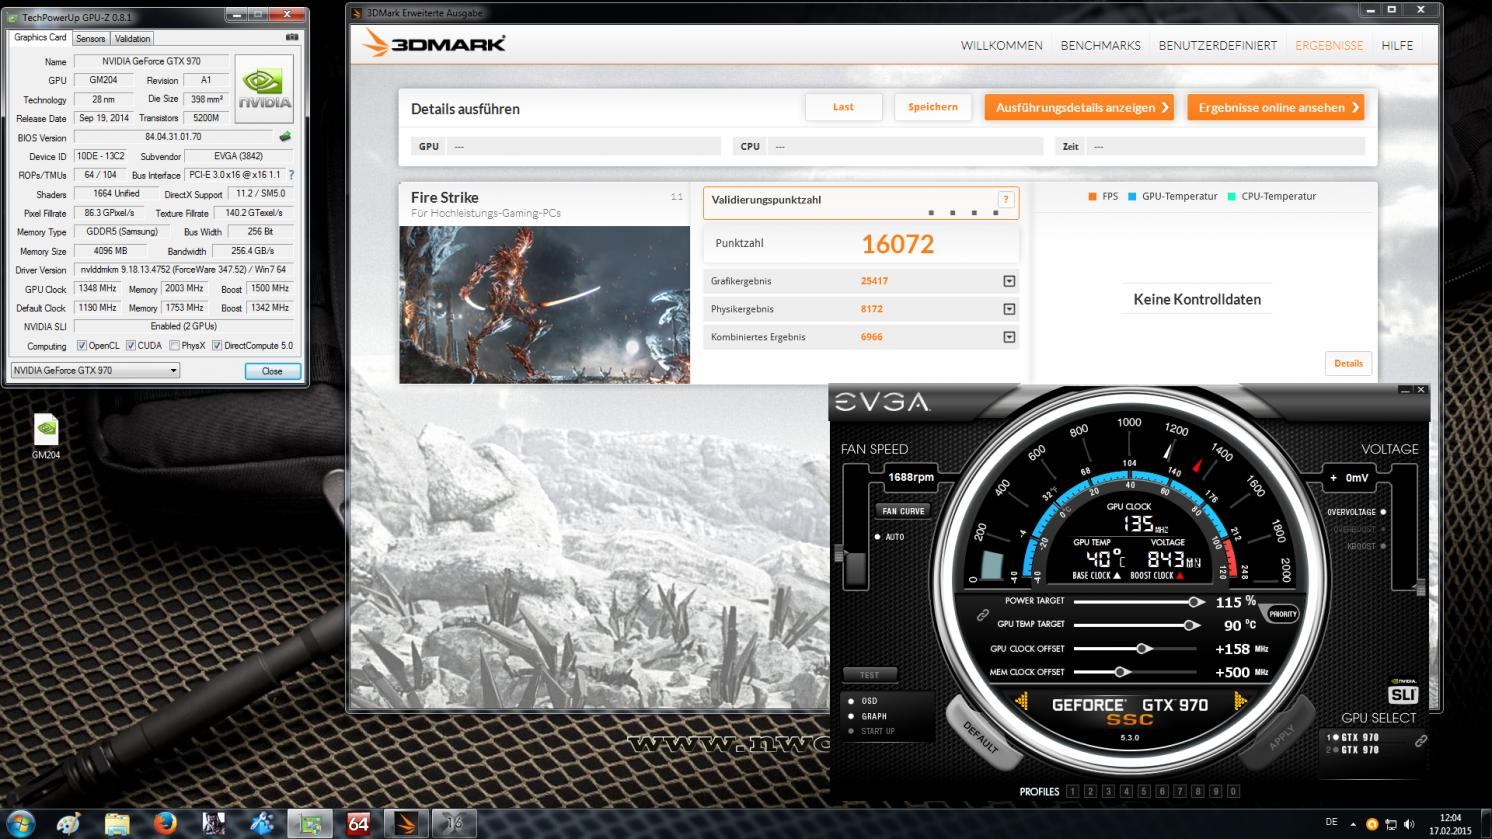Open the ERGEBNISSE section in 3DMark
This screenshot has width=1492, height=839.
[x=1329, y=45]
